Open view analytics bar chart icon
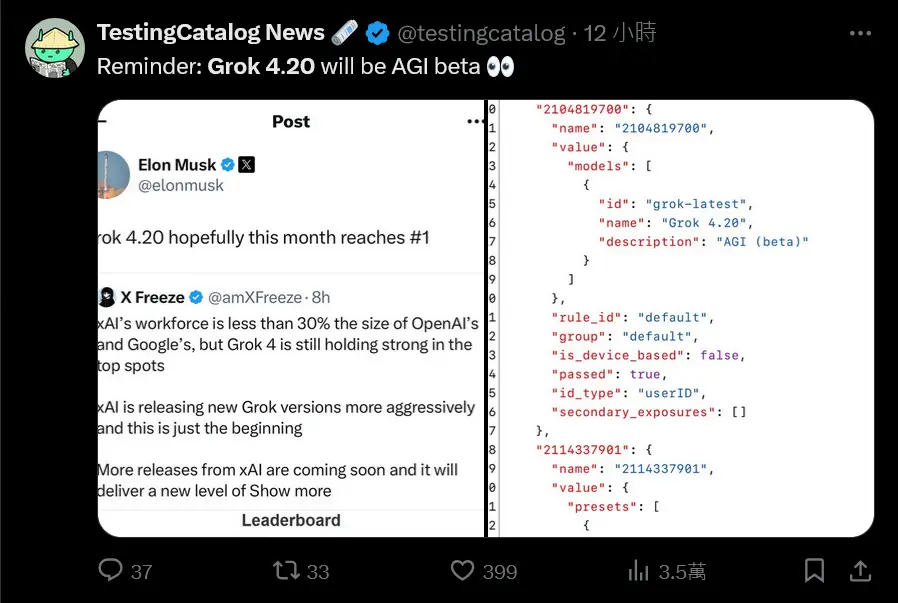Image resolution: width=898 pixels, height=603 pixels. [638, 570]
